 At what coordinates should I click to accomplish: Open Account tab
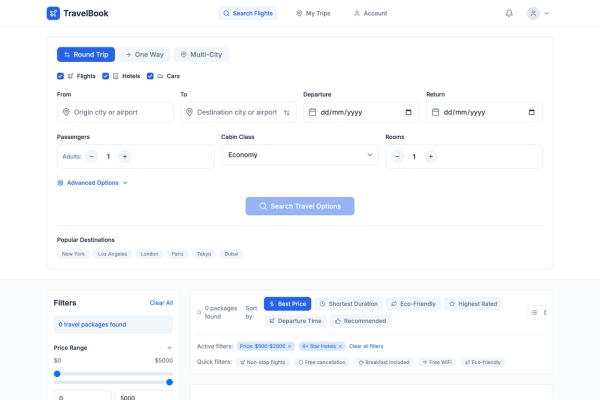(x=370, y=13)
